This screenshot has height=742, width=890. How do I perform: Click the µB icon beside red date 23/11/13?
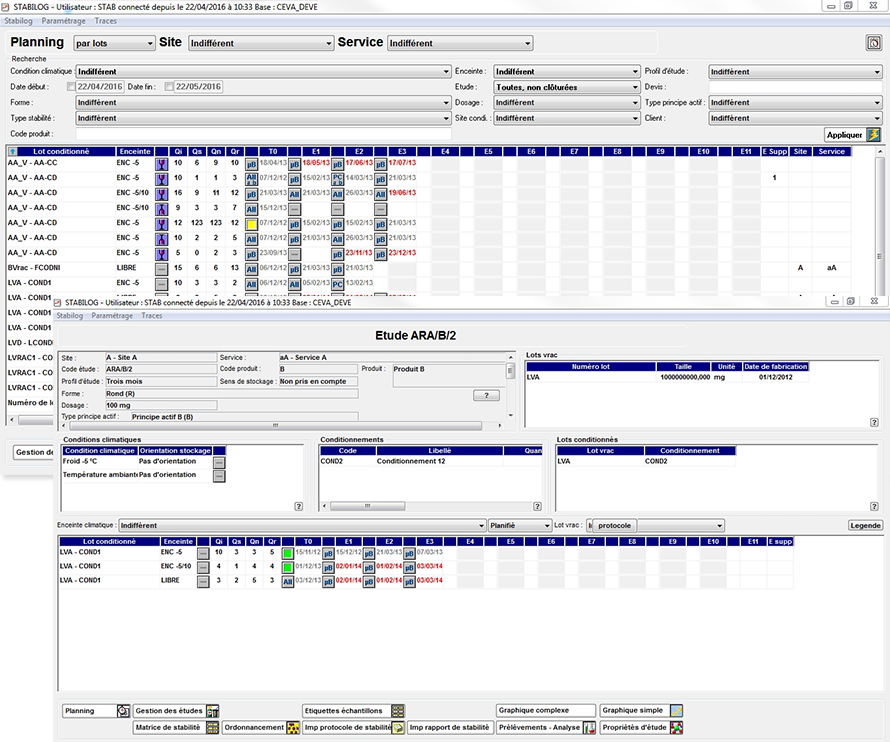click(x=338, y=254)
